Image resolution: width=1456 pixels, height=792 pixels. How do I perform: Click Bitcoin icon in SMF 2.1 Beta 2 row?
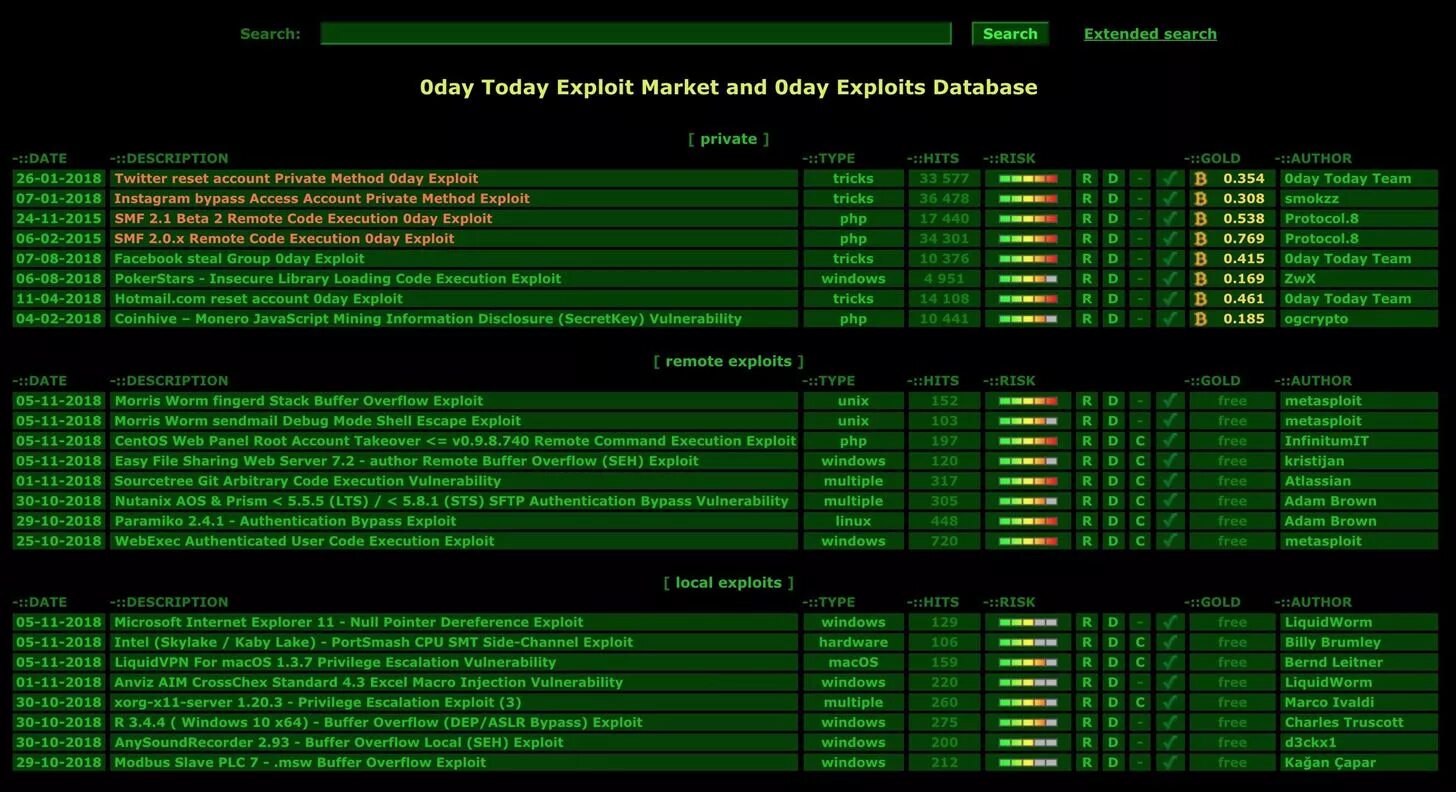1200,219
